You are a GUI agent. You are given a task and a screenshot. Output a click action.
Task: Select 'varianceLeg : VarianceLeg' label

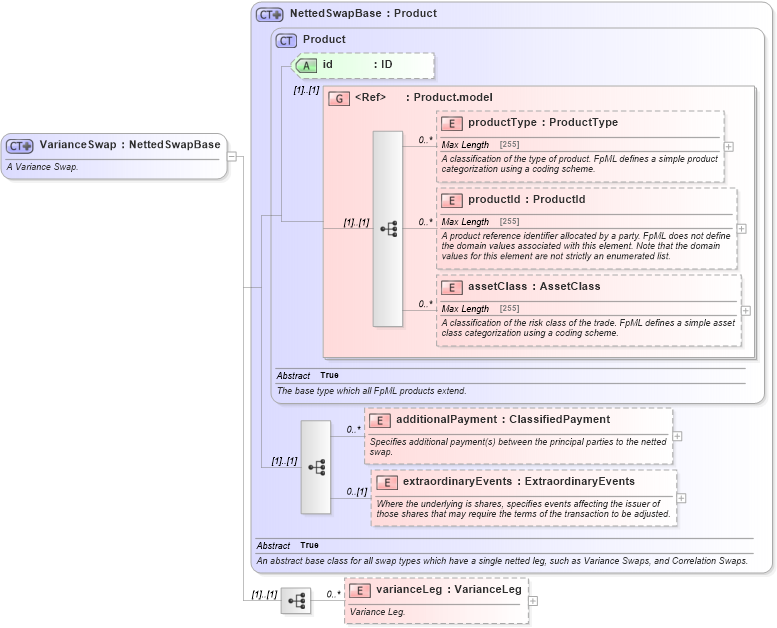449,589
